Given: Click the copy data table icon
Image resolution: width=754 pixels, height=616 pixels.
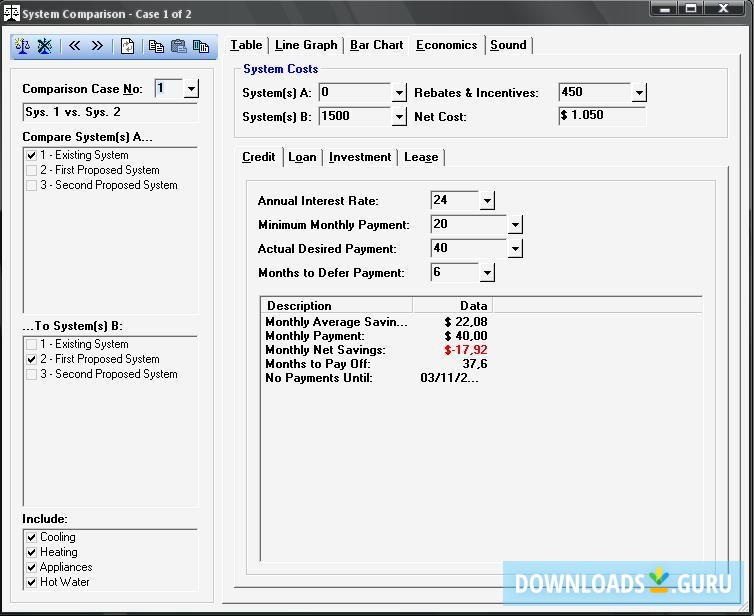Looking at the screenshot, I should [201, 46].
